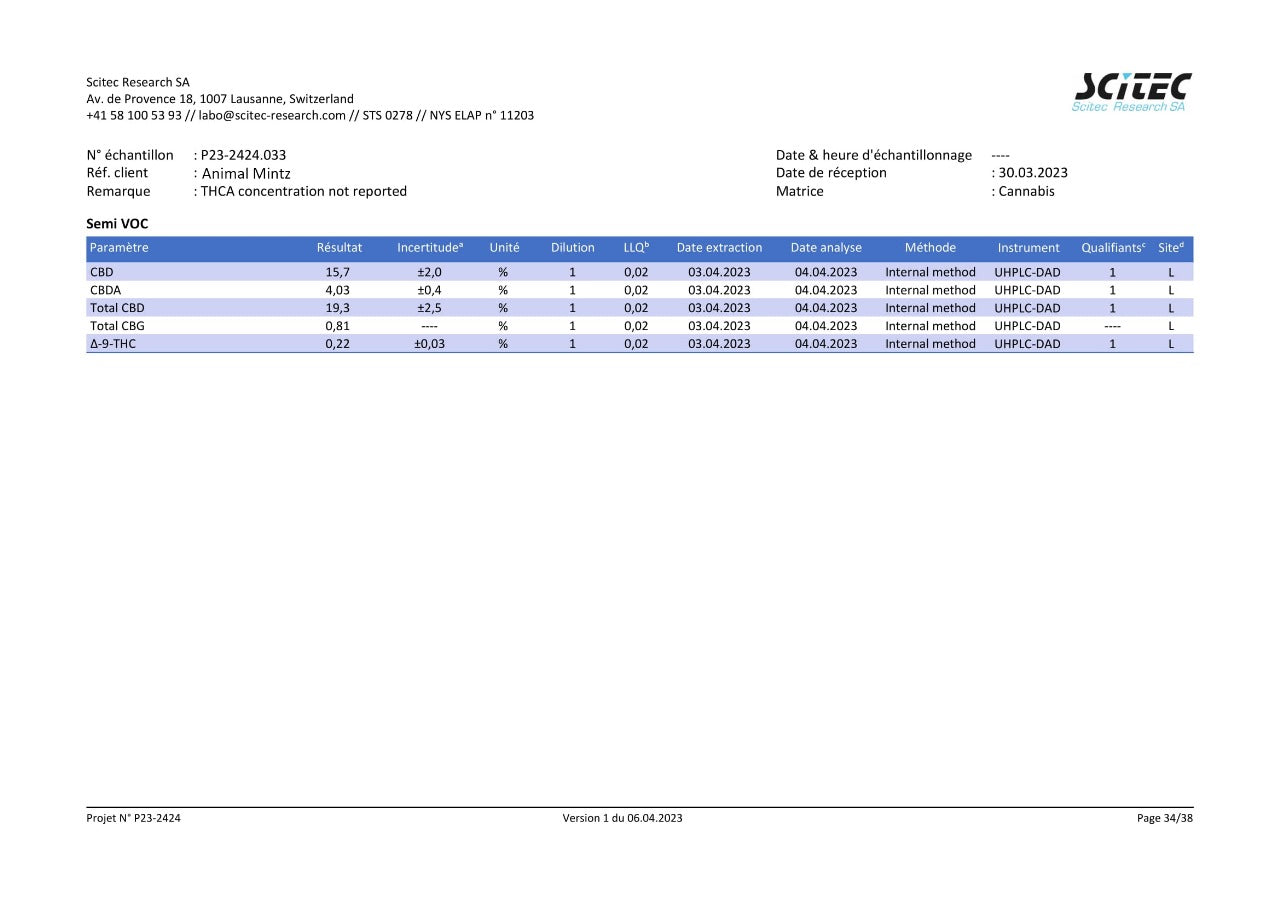
Task: Click the Paramètre column header
Action: click(x=119, y=248)
